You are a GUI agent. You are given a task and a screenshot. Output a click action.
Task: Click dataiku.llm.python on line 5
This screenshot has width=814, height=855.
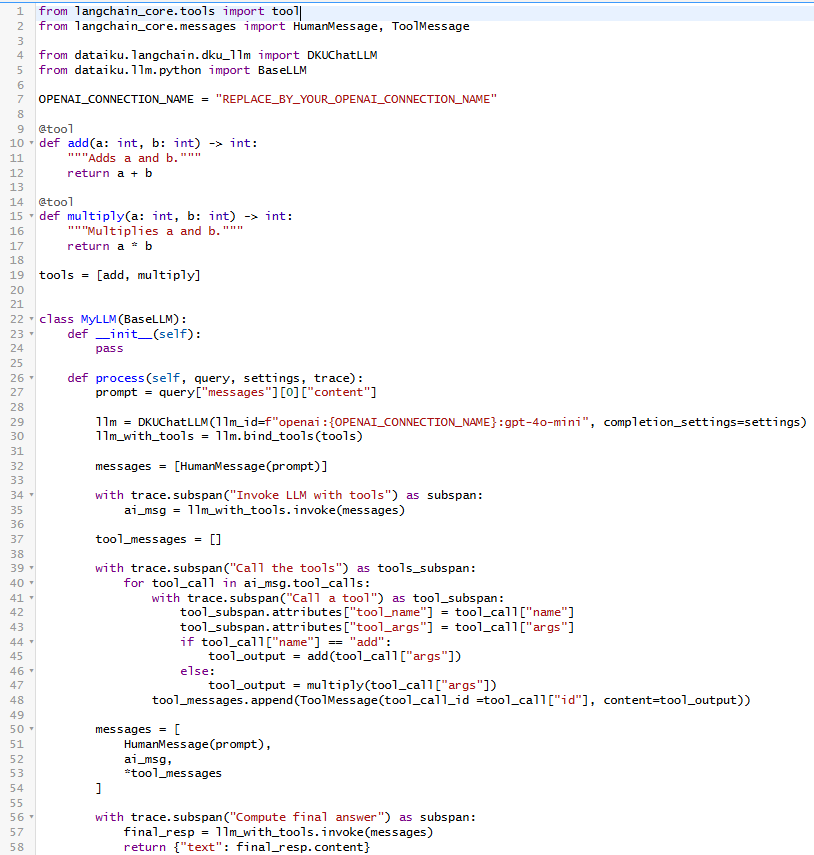137,70
